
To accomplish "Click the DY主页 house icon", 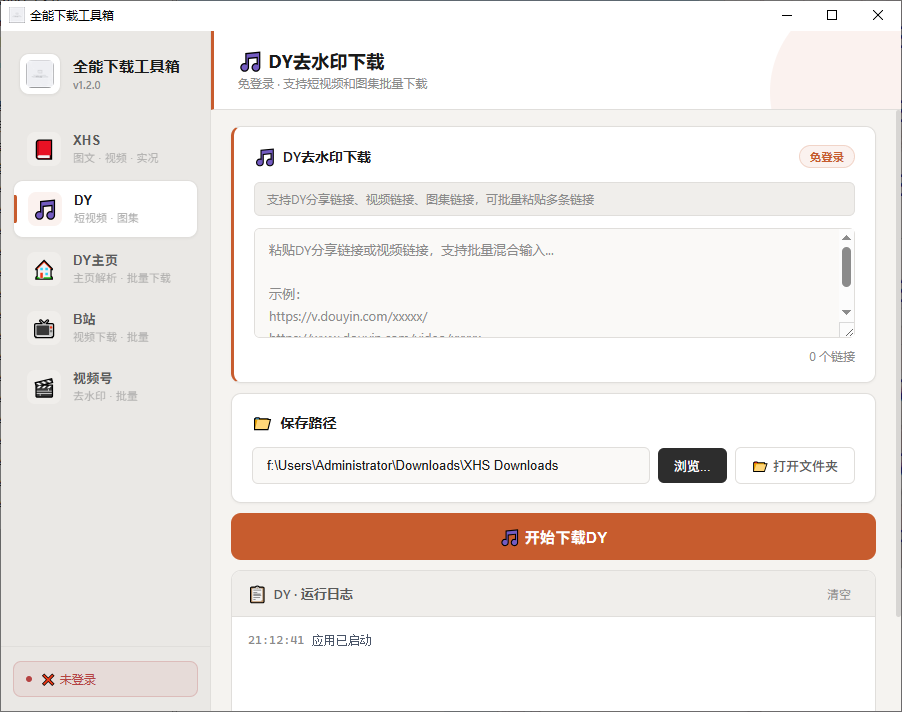I will [x=44, y=269].
